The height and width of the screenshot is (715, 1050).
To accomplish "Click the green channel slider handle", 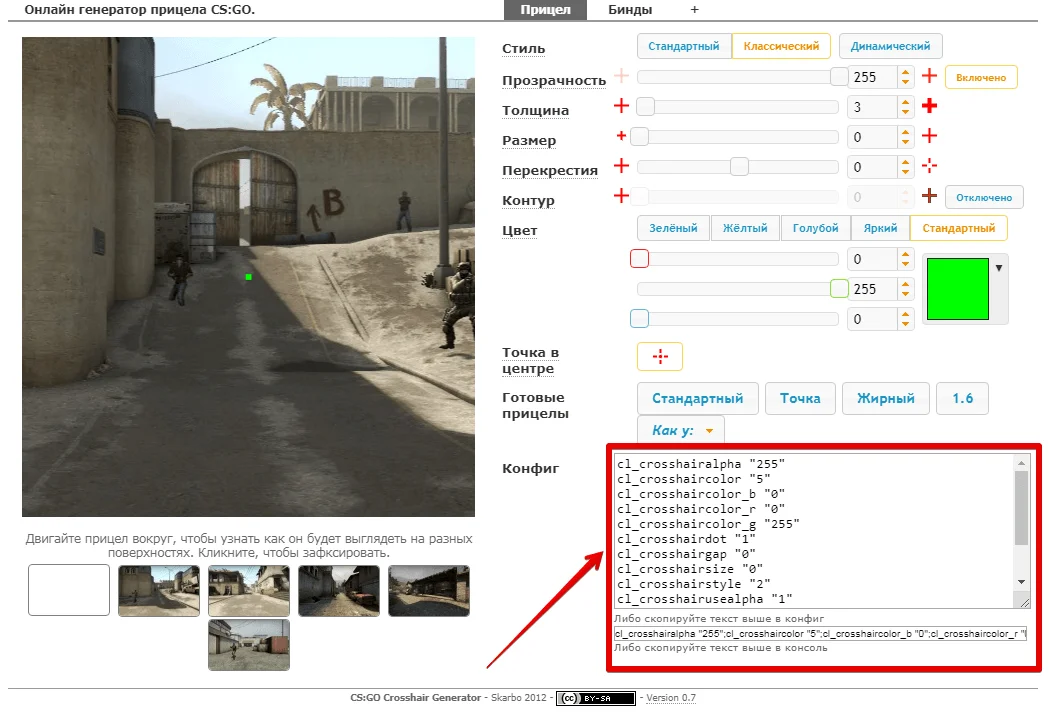I will [x=839, y=289].
